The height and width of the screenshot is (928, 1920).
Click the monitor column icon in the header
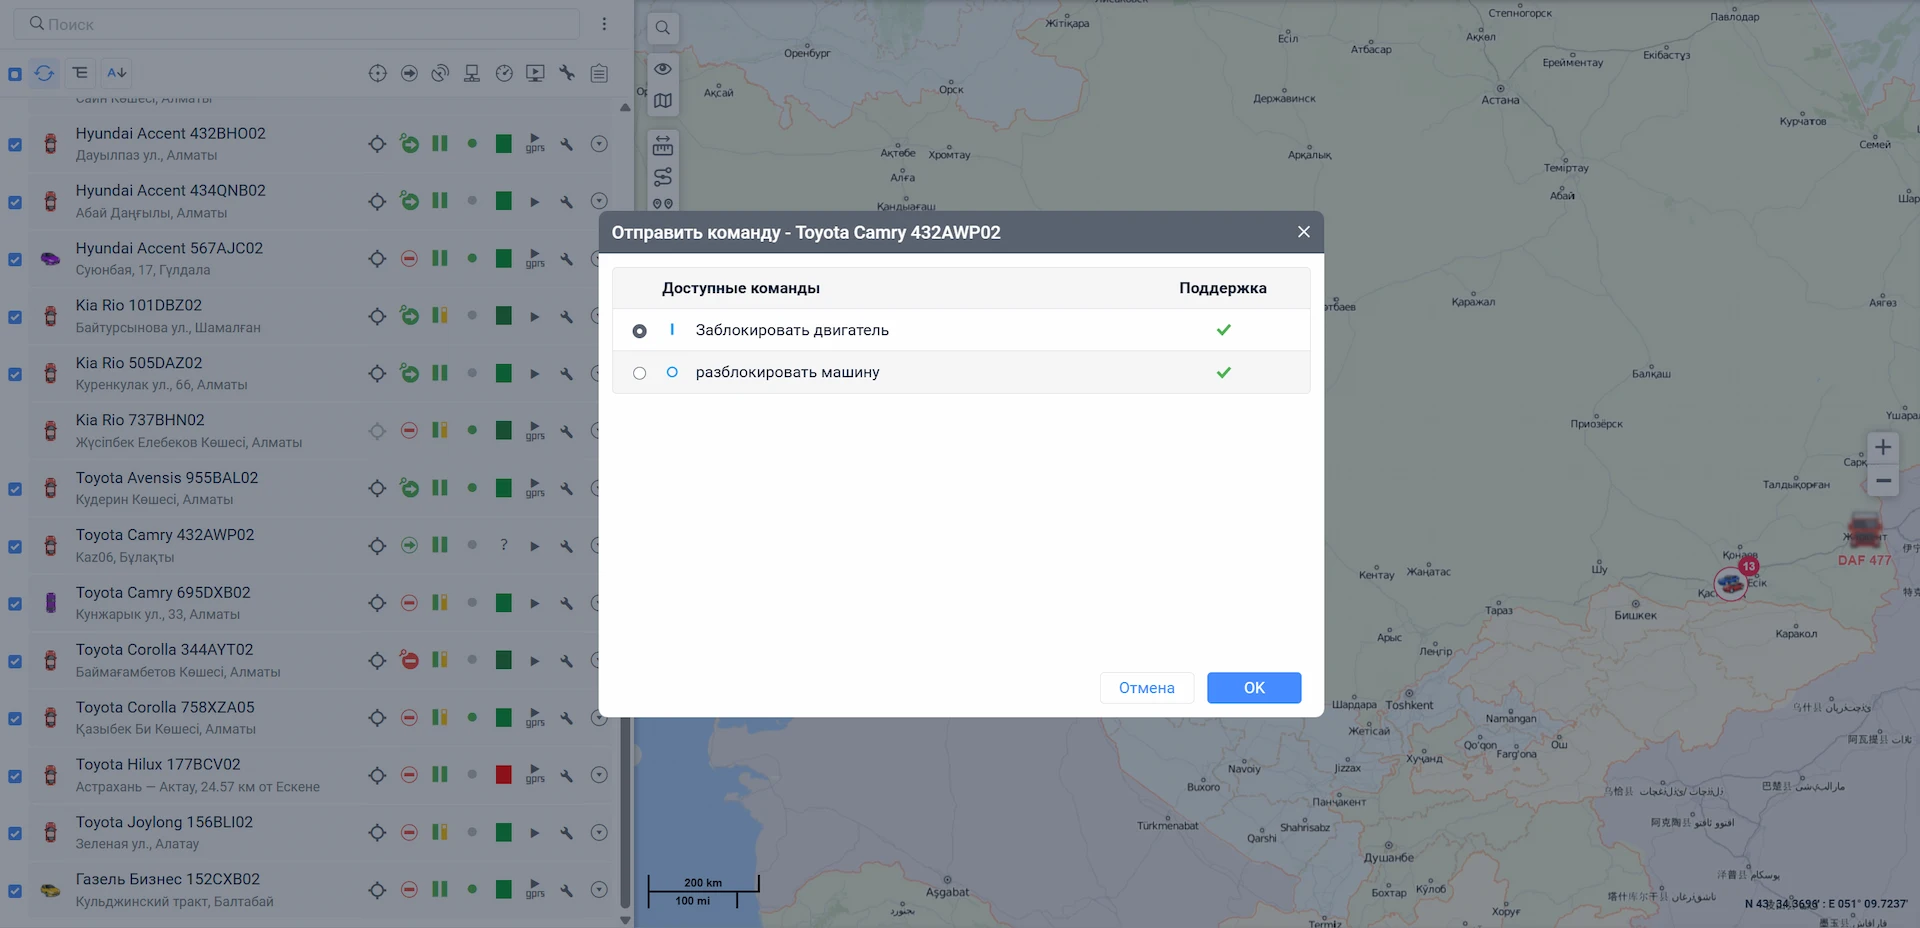click(x=472, y=73)
